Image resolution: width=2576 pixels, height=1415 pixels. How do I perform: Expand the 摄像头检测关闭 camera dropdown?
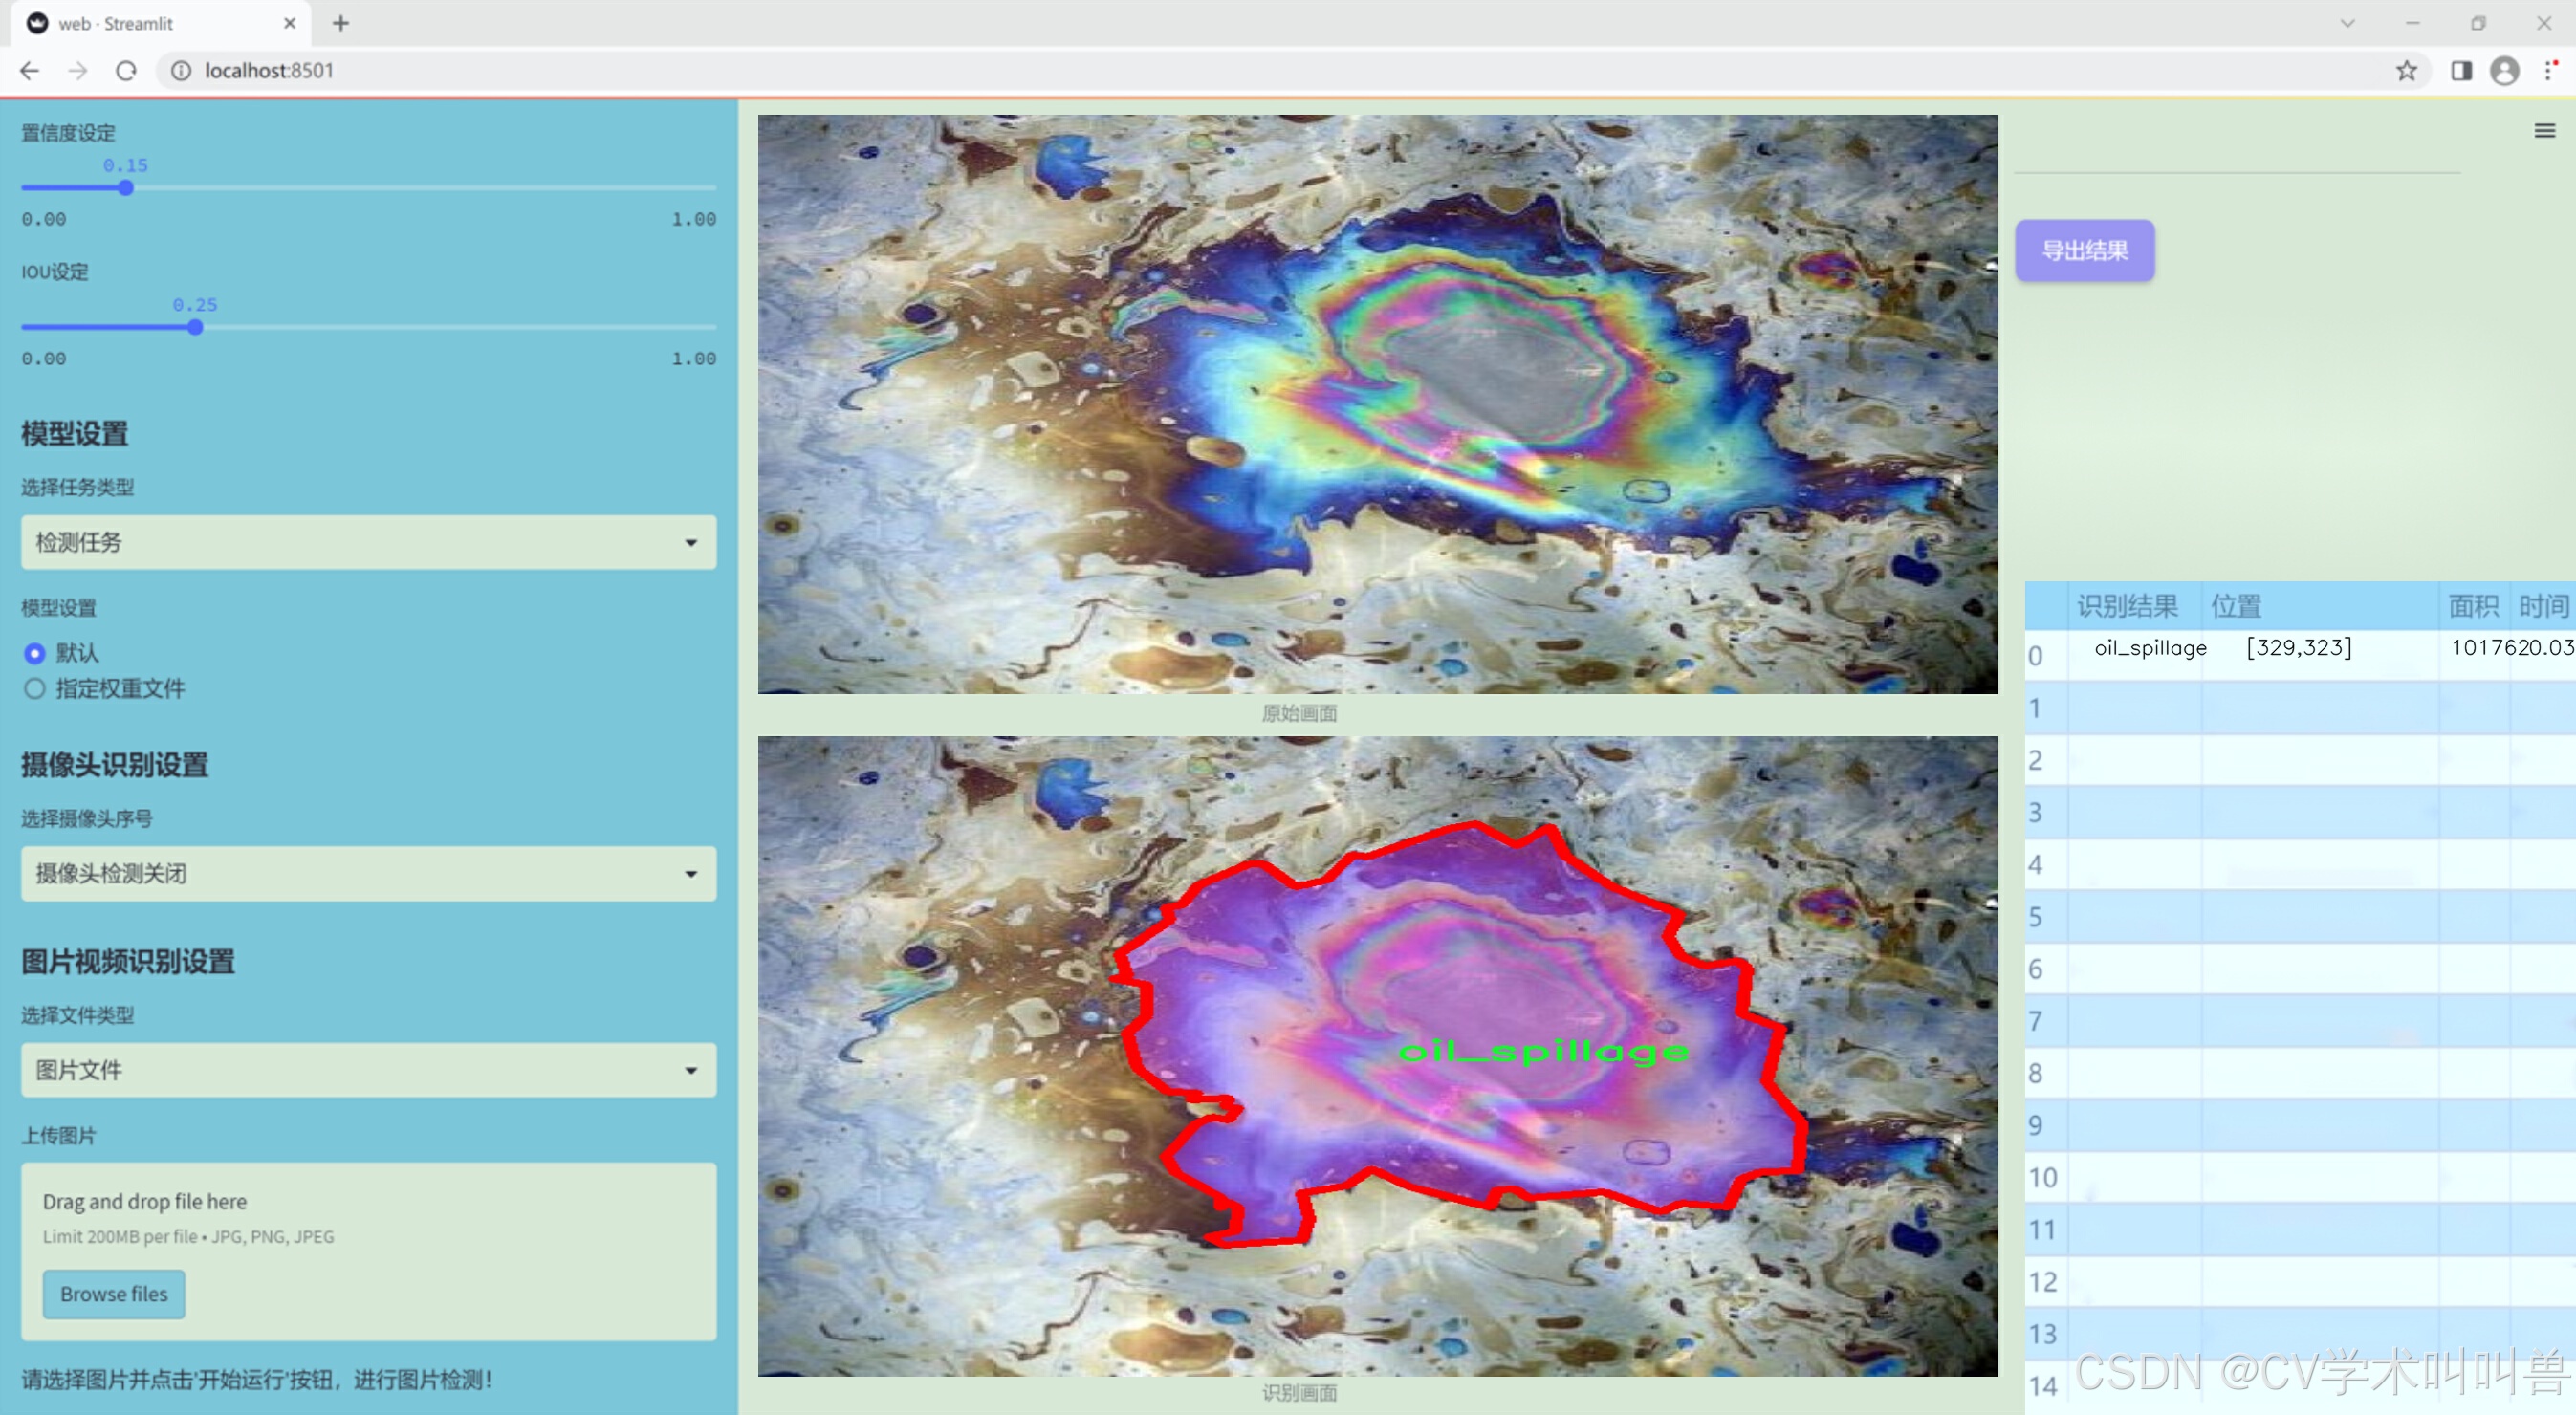click(368, 873)
